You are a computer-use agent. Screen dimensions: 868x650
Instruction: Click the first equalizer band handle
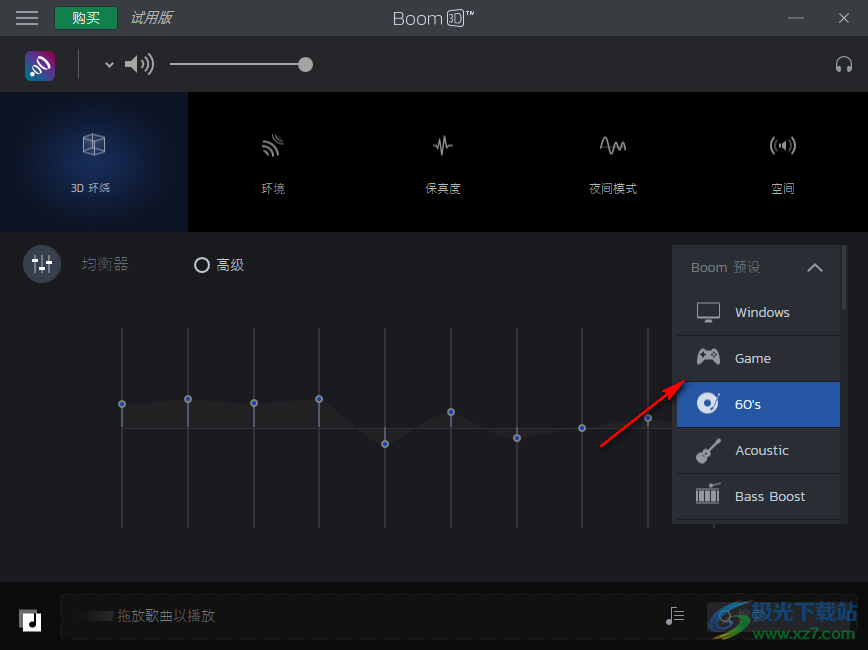click(x=122, y=404)
